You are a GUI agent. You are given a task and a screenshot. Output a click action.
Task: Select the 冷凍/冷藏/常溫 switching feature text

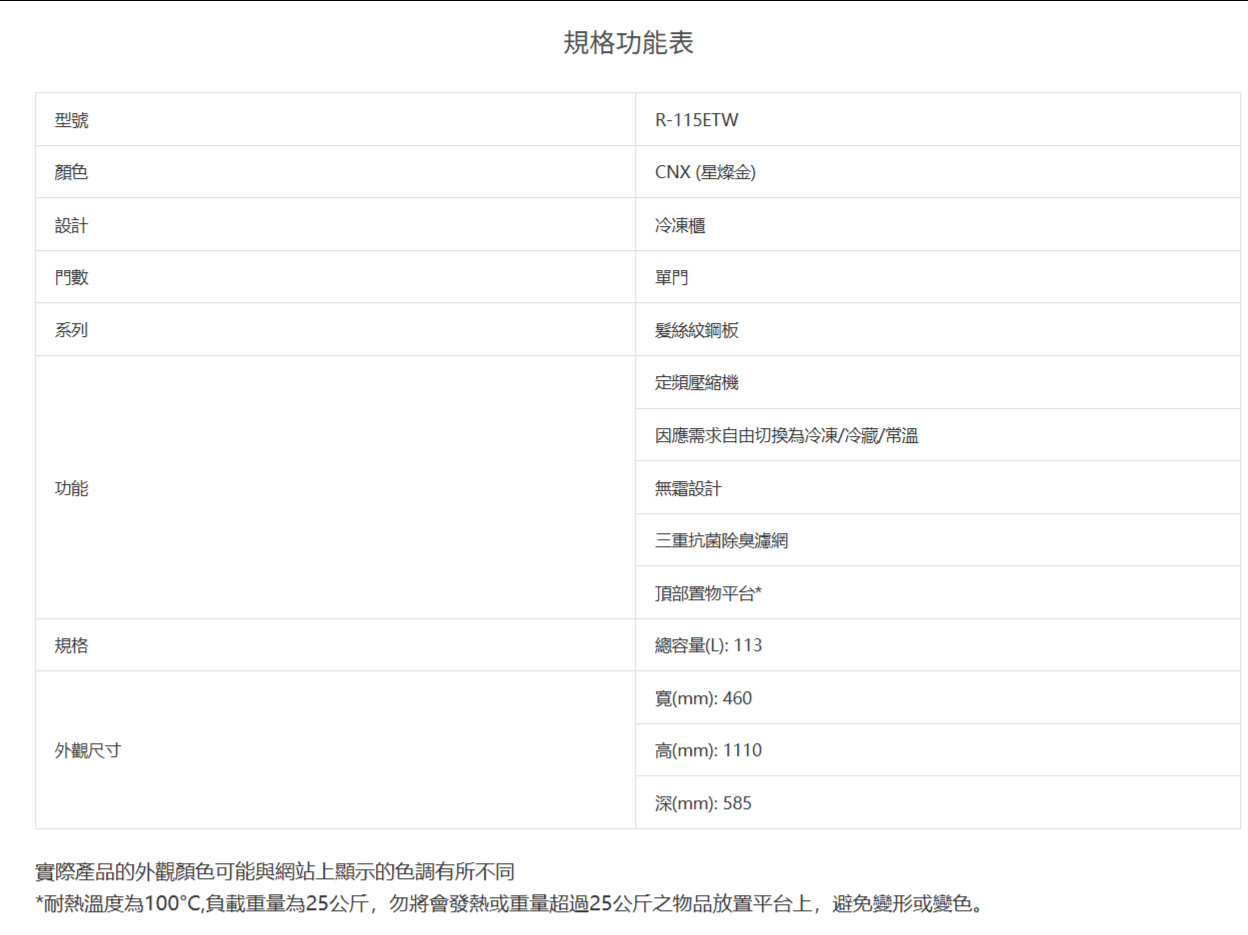pyautogui.click(x=786, y=435)
